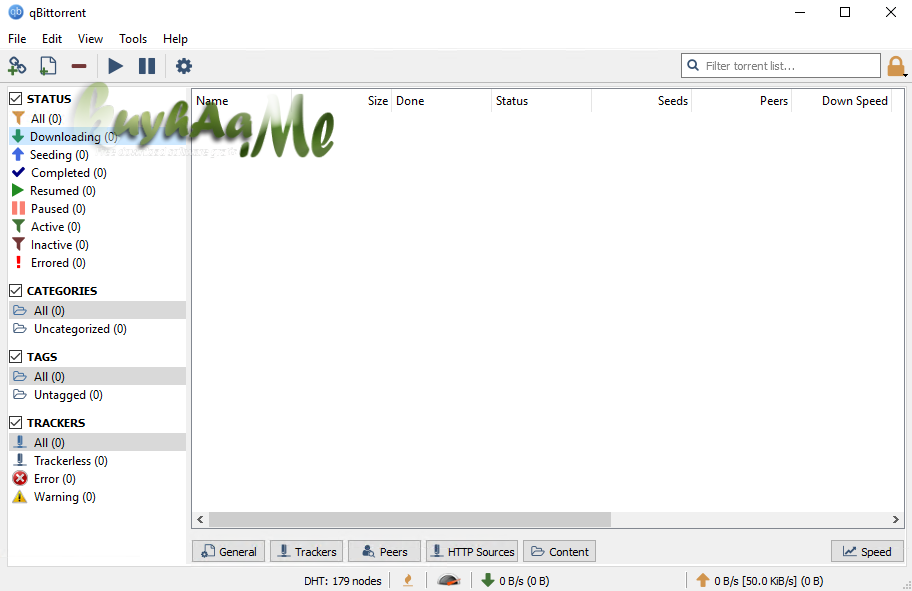The height and width of the screenshot is (591, 912).
Task: Toggle the TRACKERS section checkbox
Action: (16, 422)
